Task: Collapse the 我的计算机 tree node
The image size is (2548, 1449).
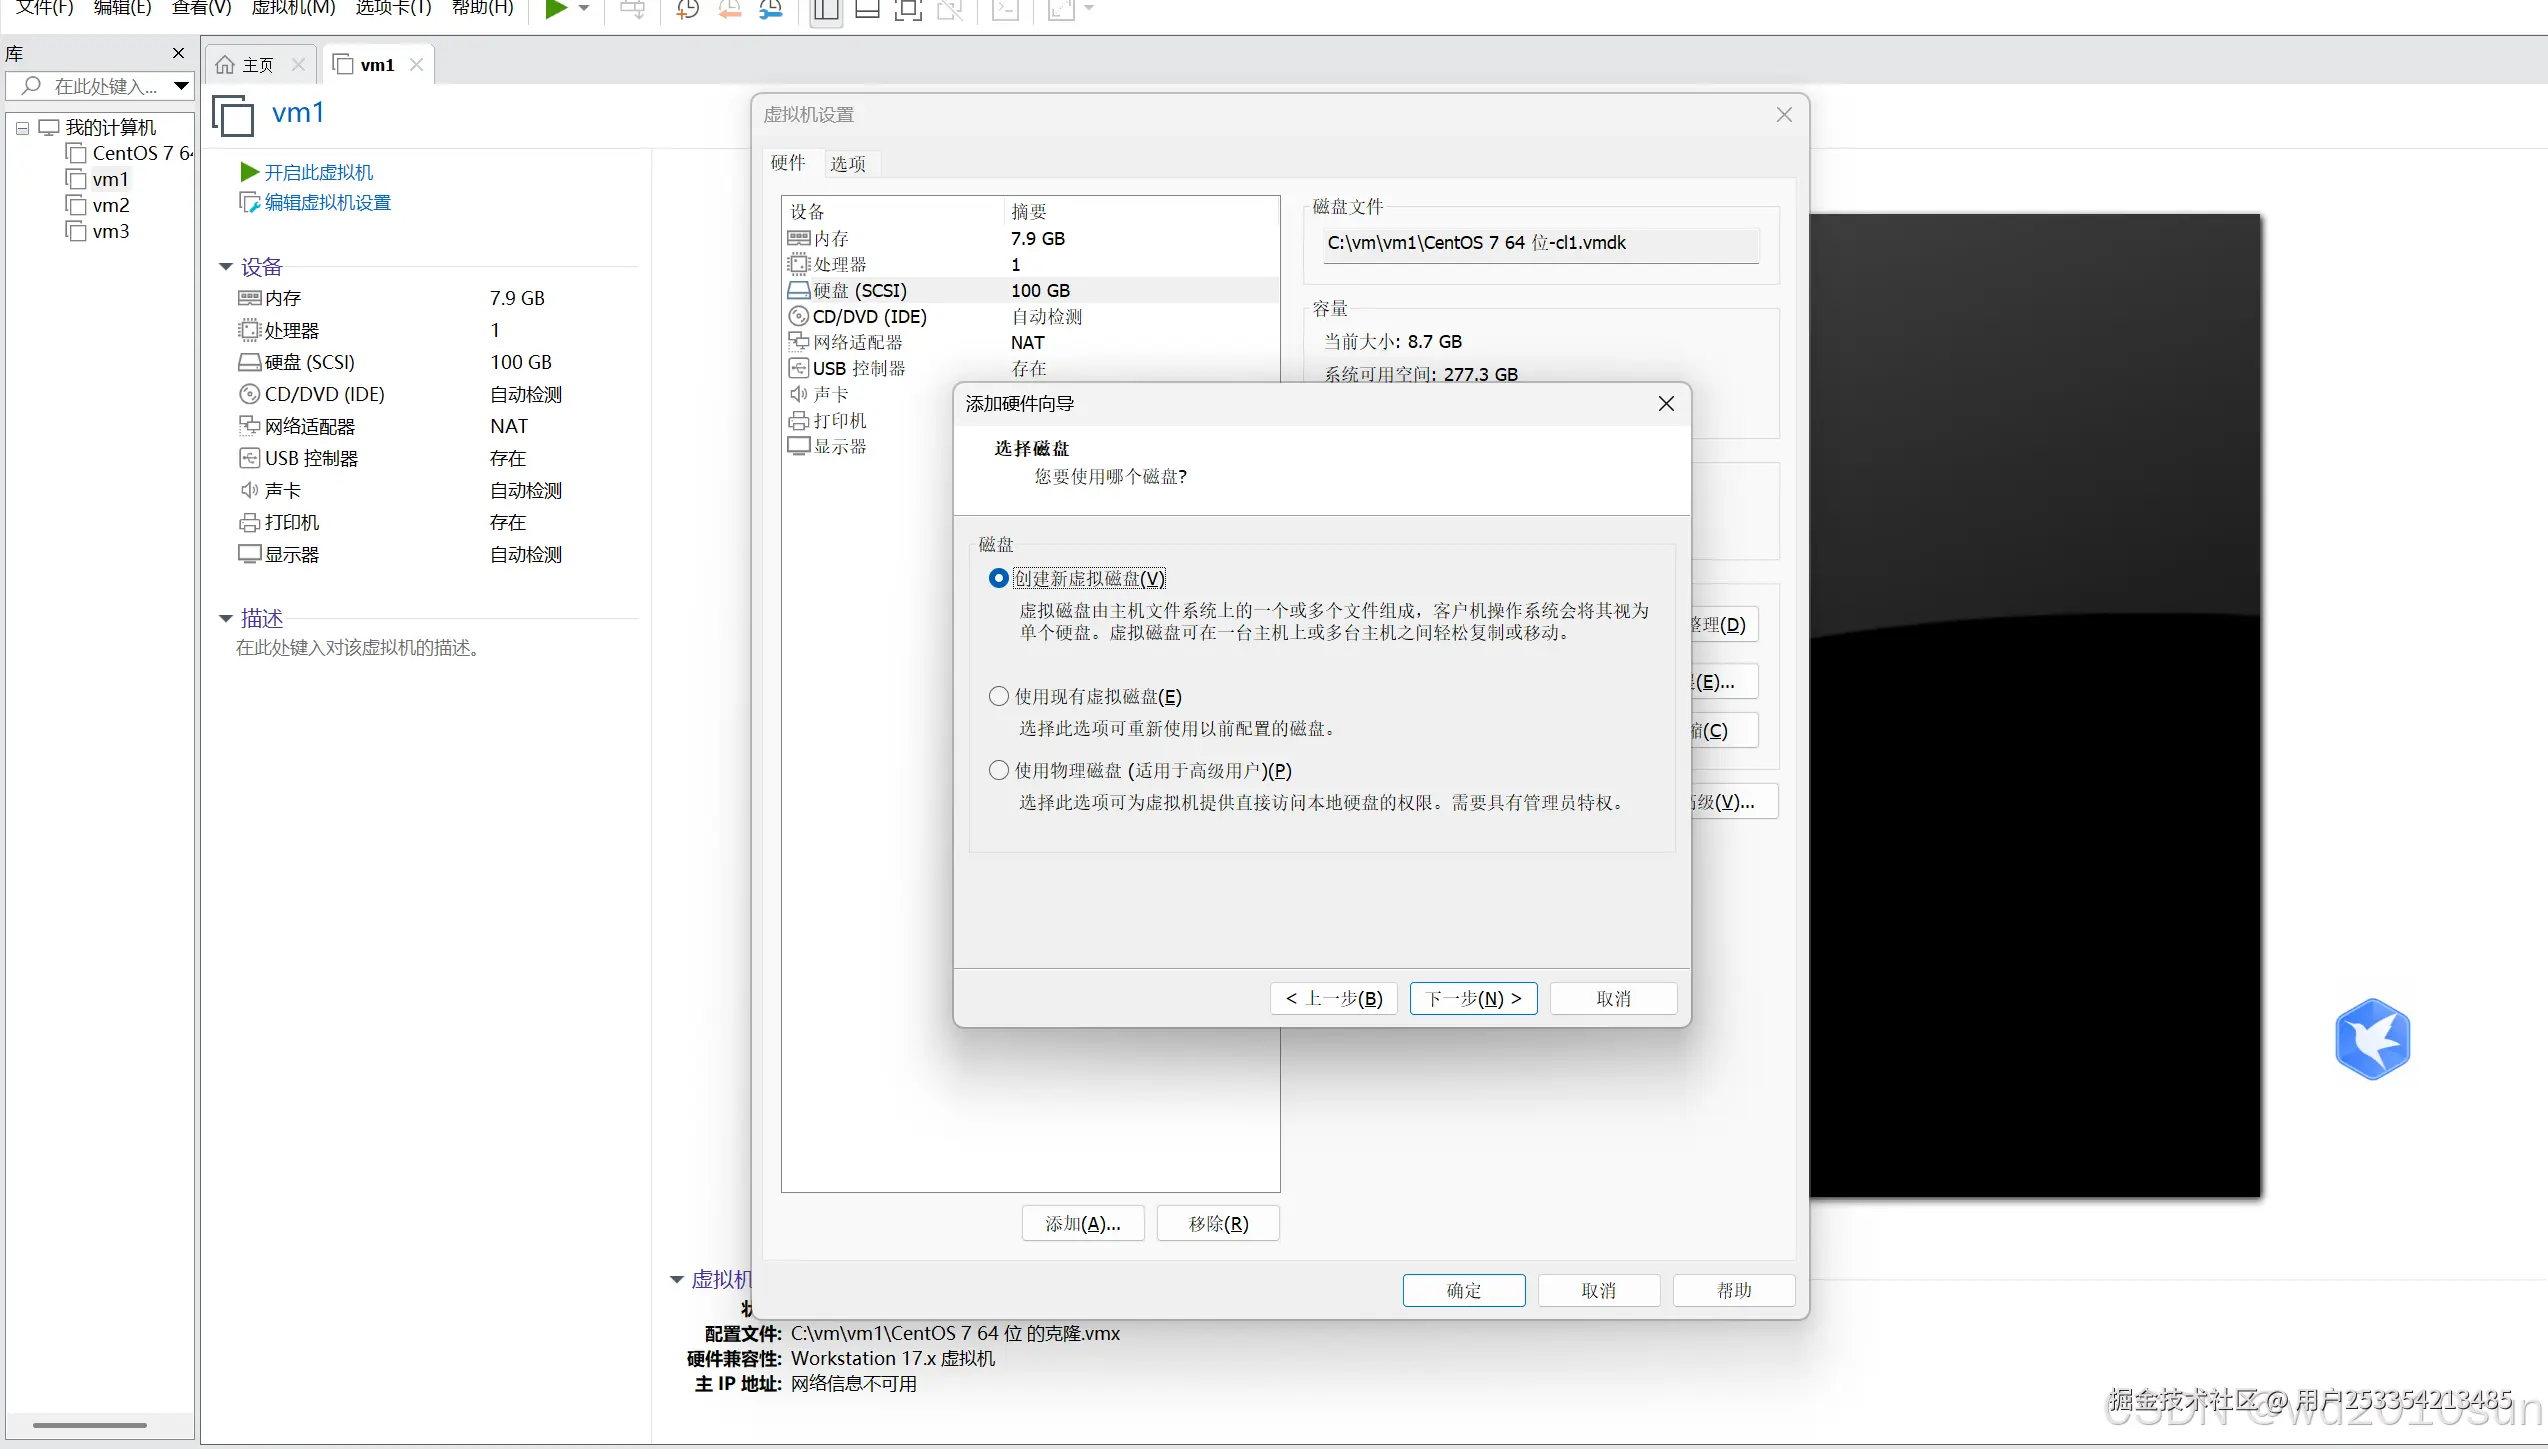Action: 22,128
